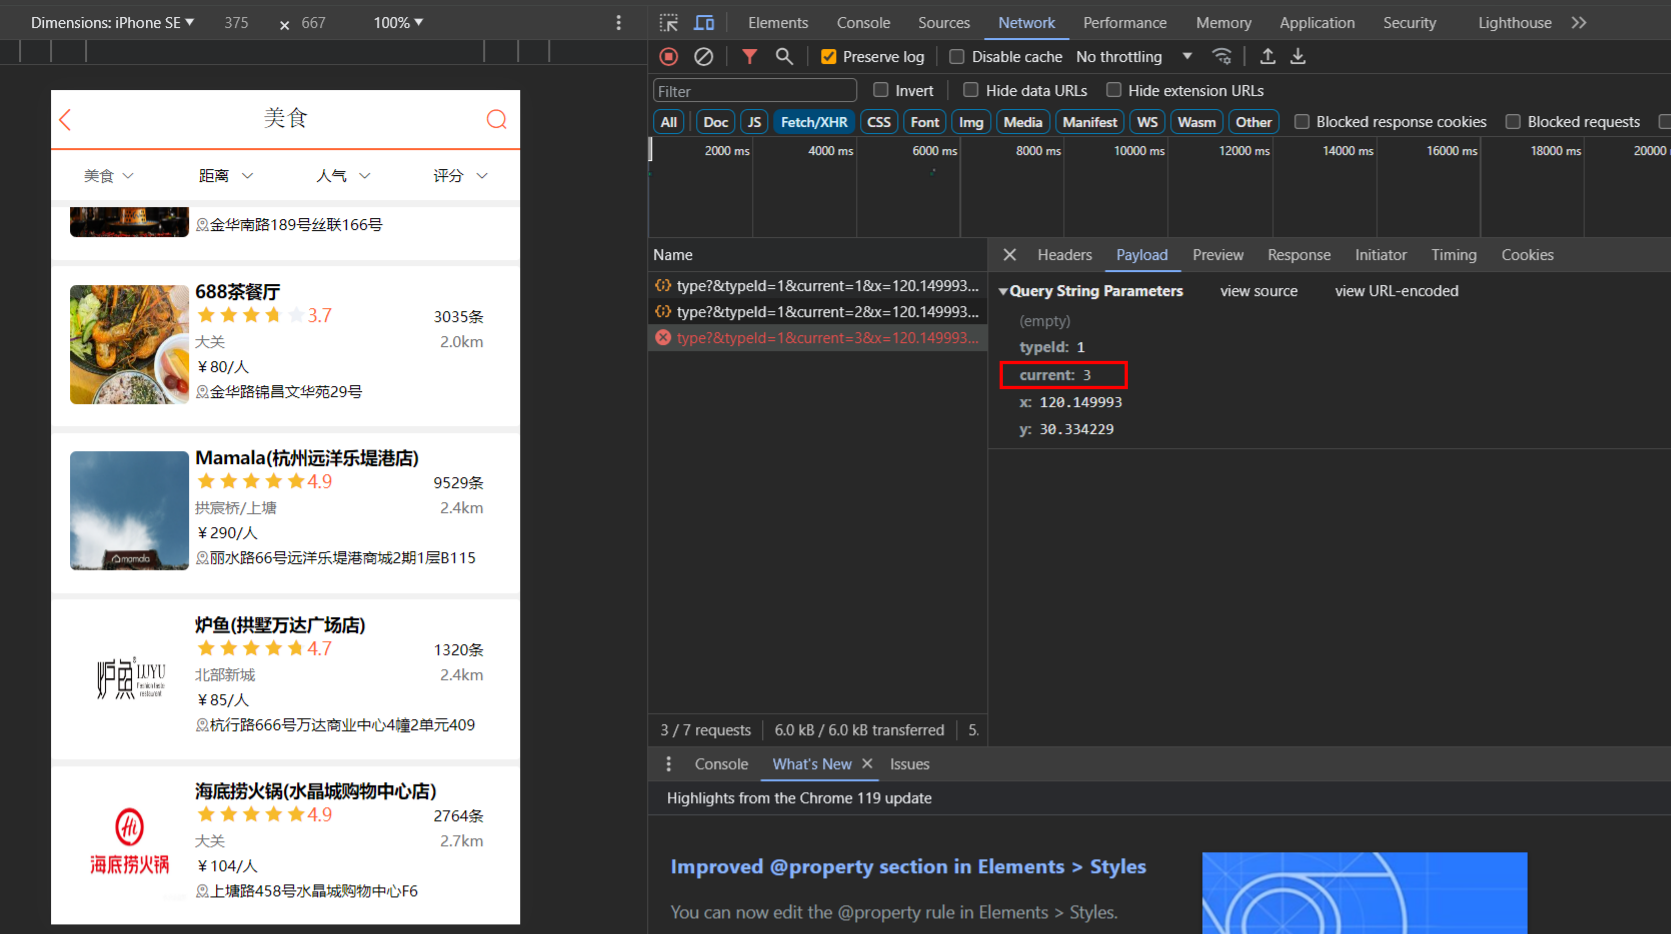This screenshot has height=934, width=1671.
Task: Toggle the network filter funnel icon
Action: [x=749, y=57]
